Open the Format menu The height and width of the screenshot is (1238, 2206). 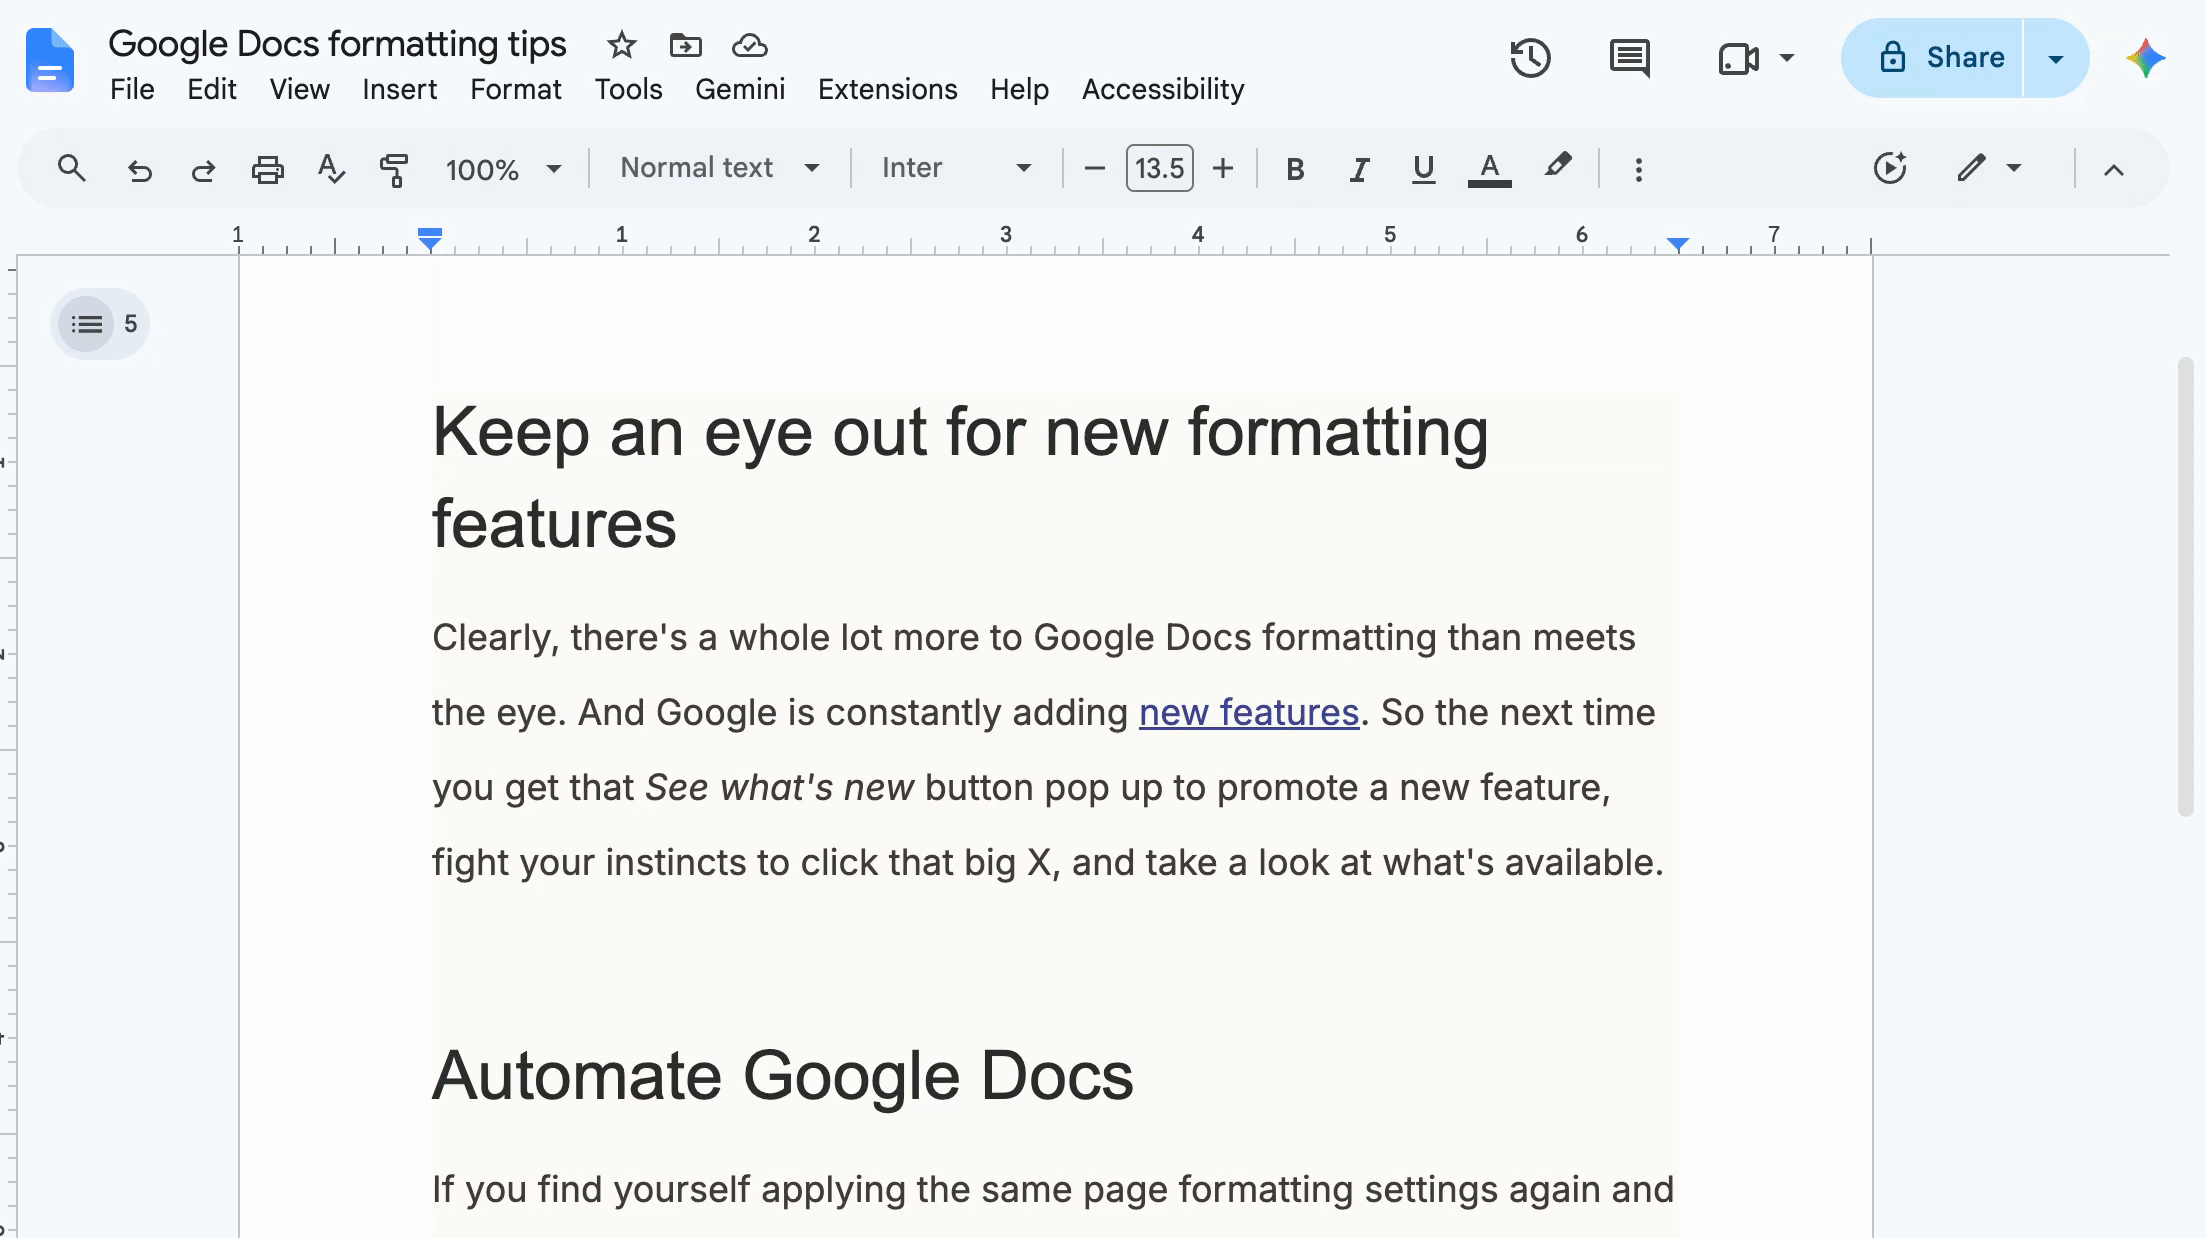pyautogui.click(x=516, y=90)
